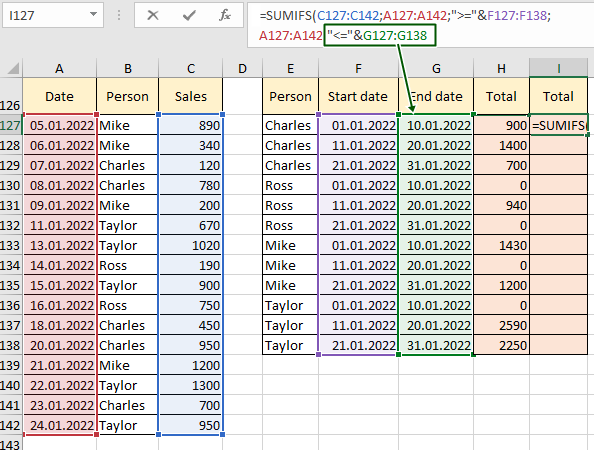Select column E header
594x450 pixels.
click(290, 69)
